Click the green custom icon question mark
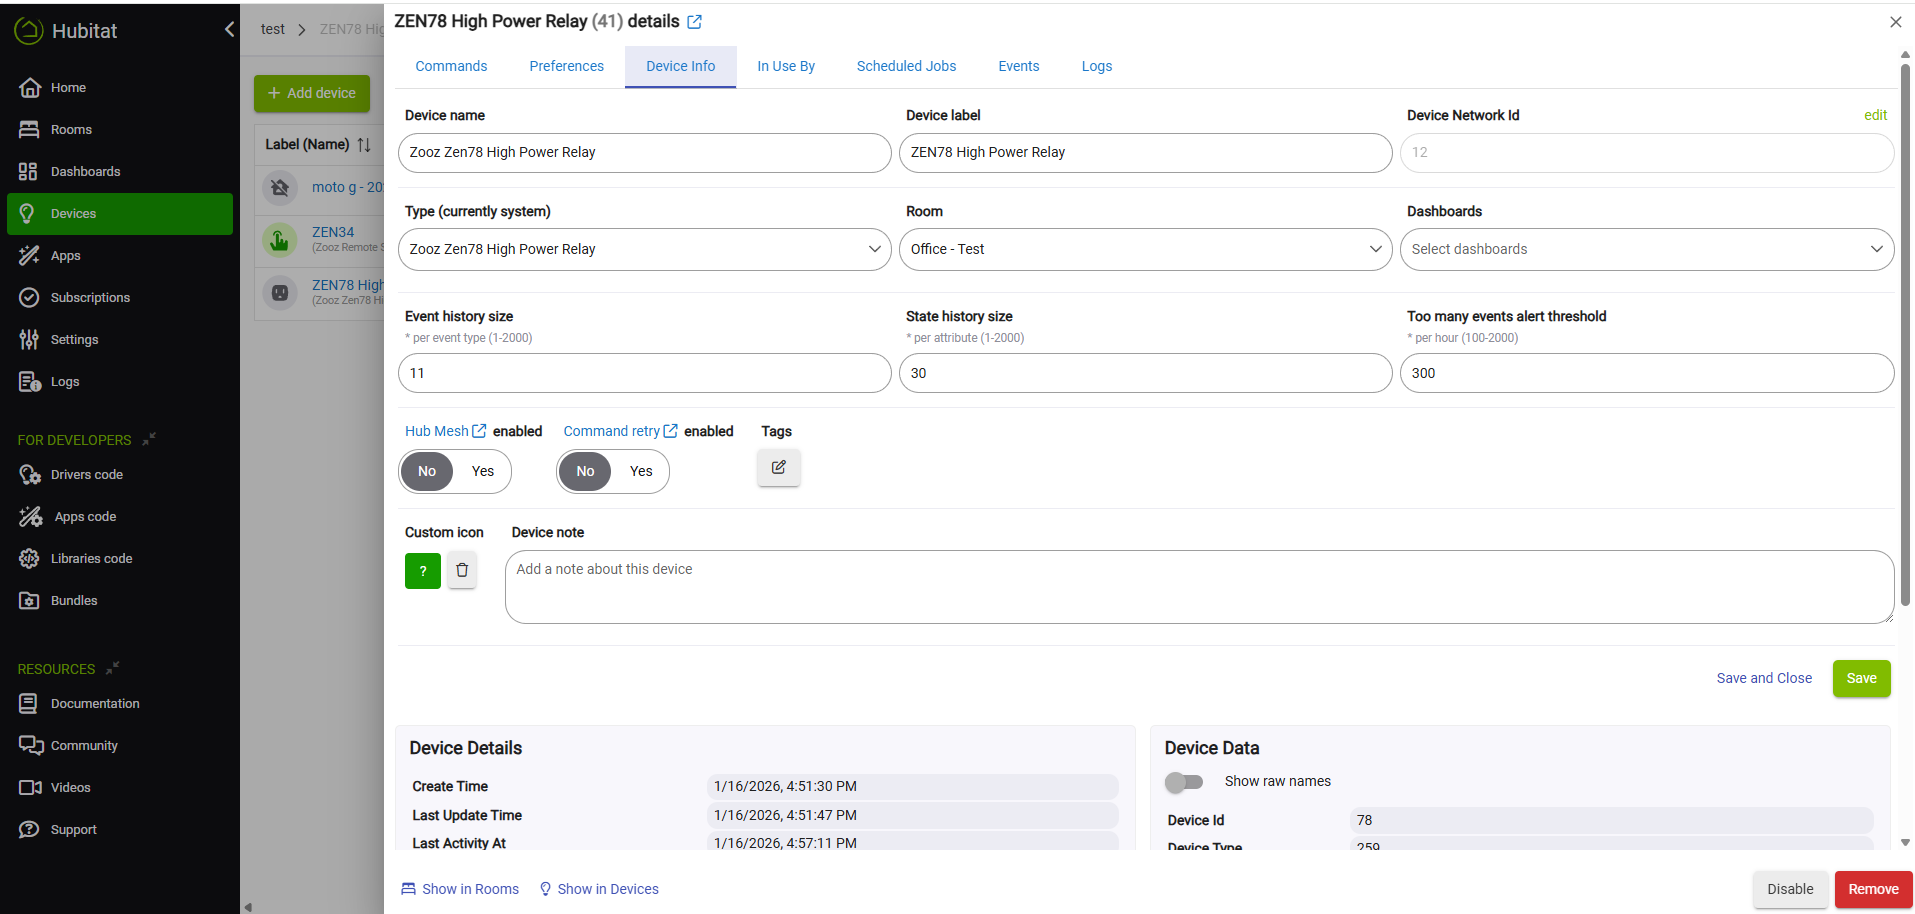 click(423, 571)
